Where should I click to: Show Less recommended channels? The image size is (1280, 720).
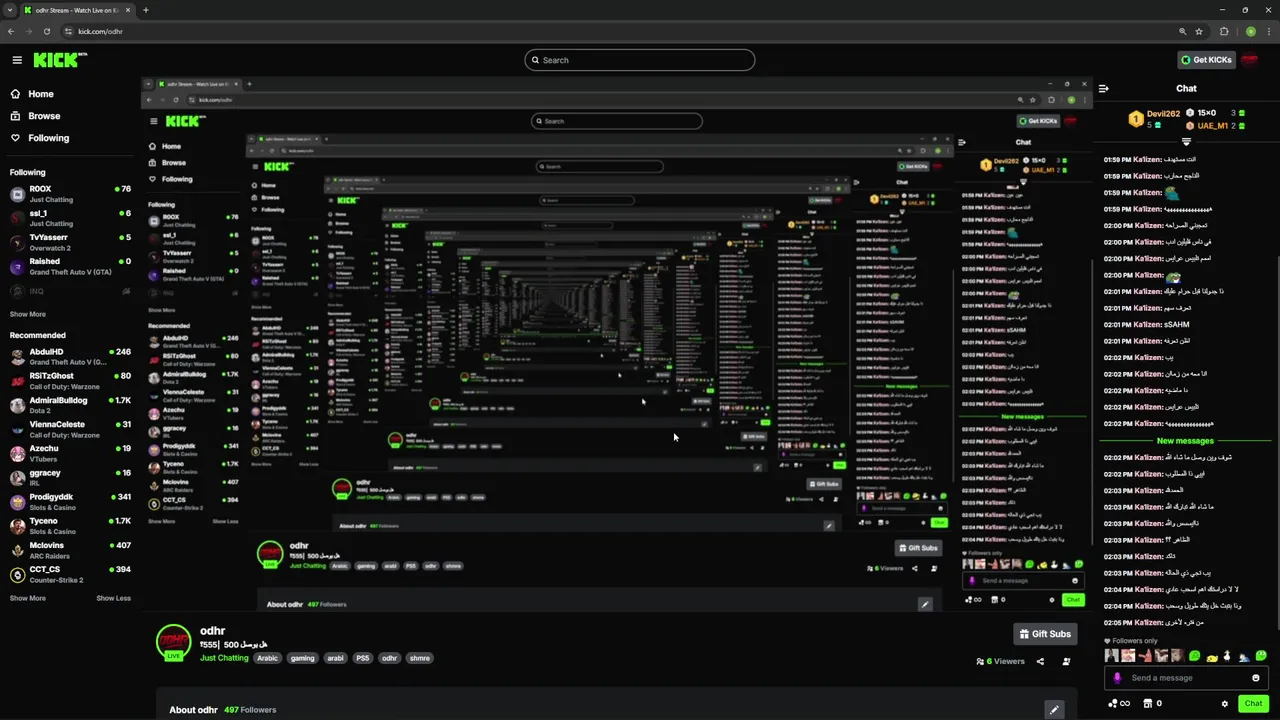click(x=113, y=598)
